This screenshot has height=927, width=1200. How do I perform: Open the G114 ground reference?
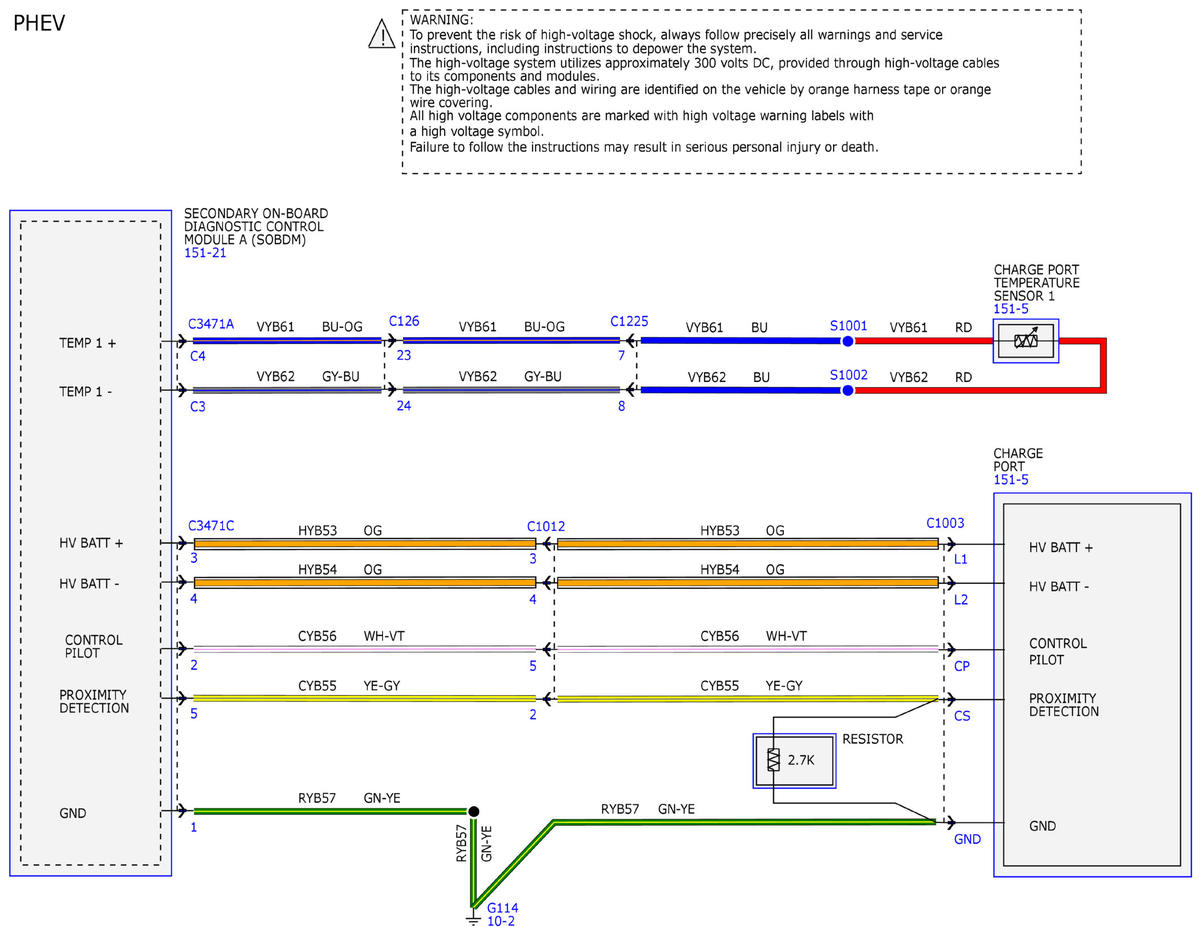pos(502,908)
